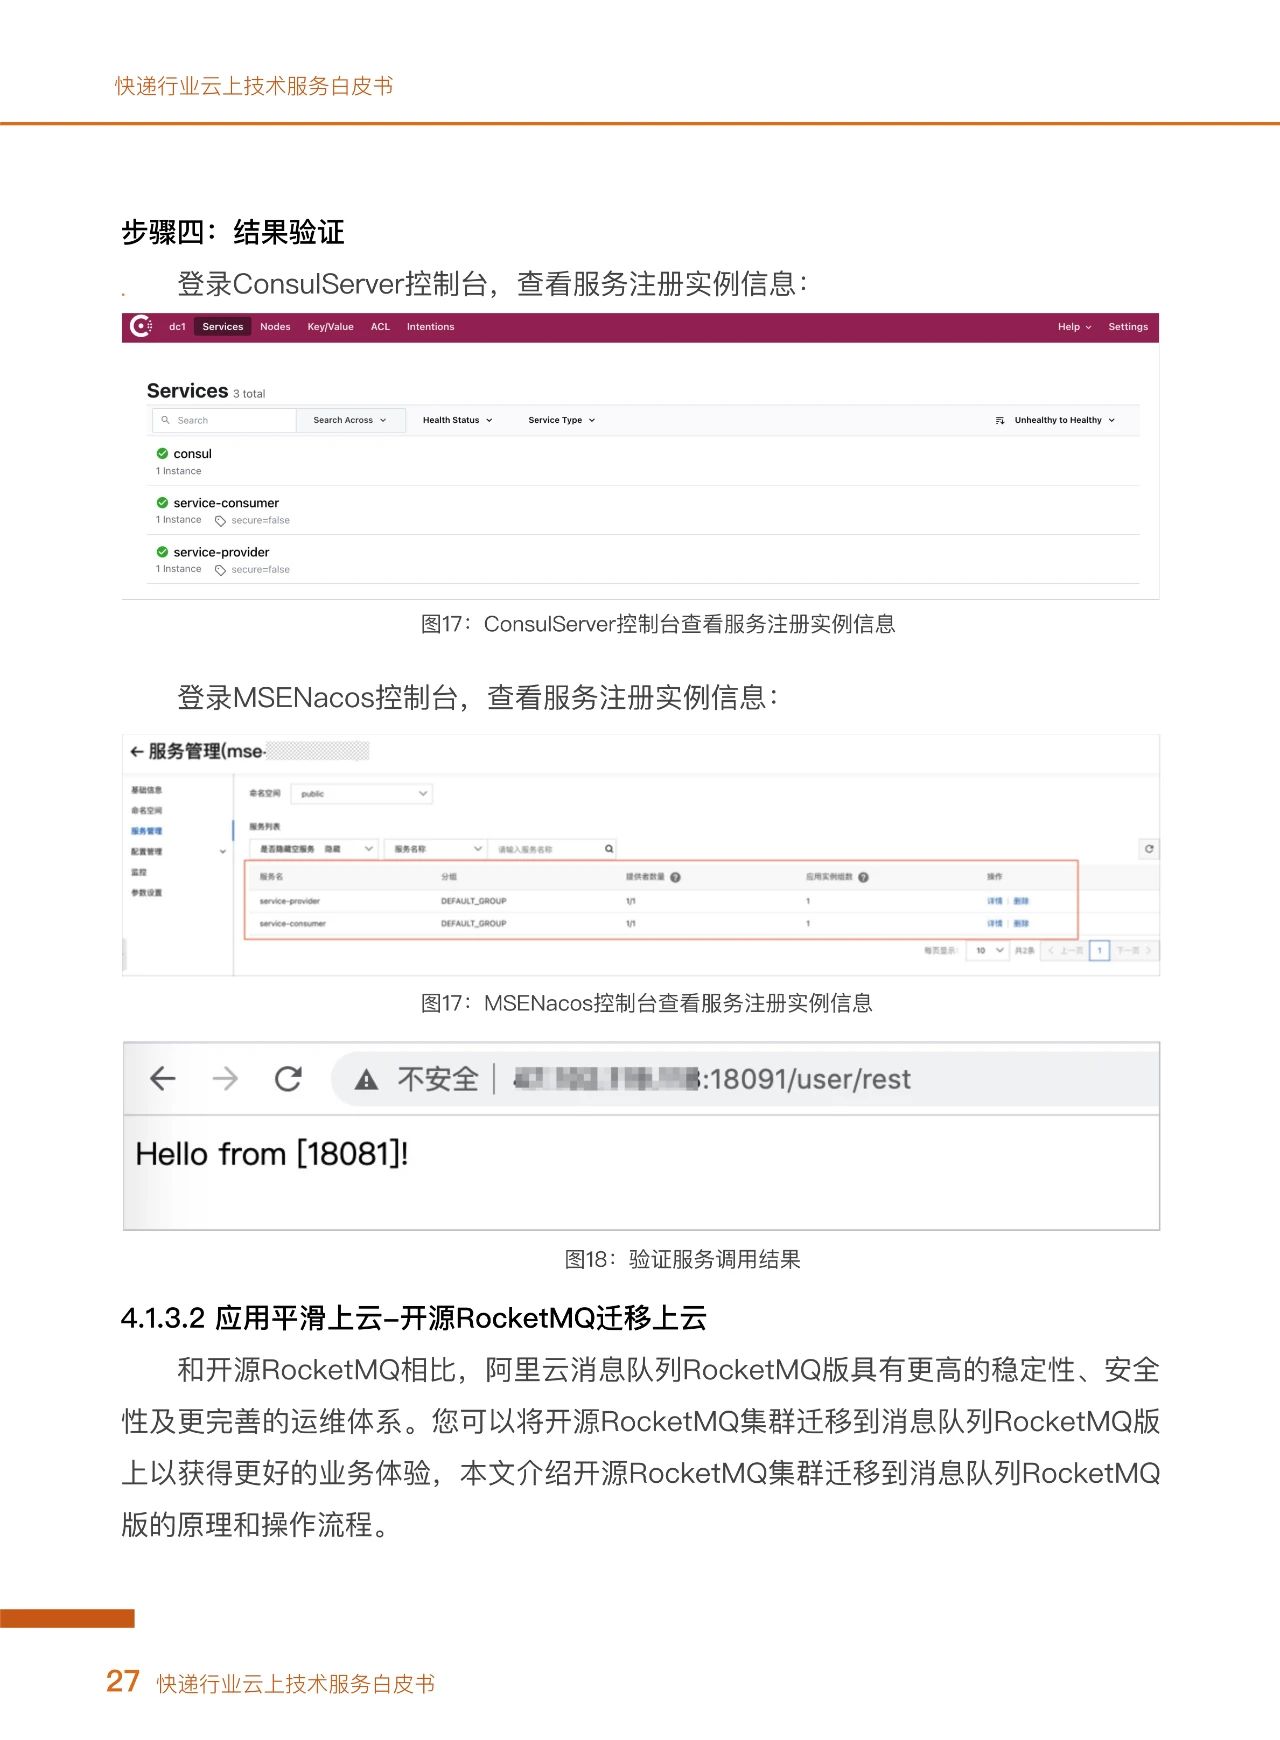Switch to the Nodes tab

tap(275, 327)
